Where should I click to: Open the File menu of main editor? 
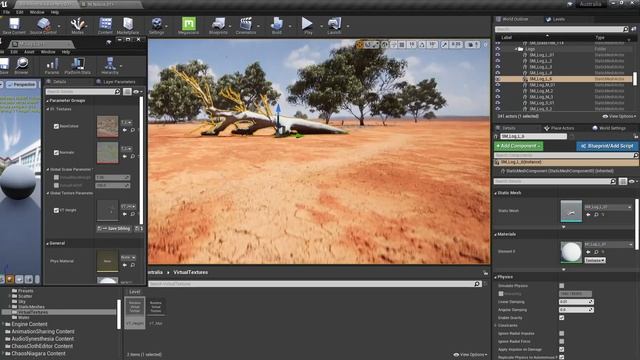pos(7,12)
